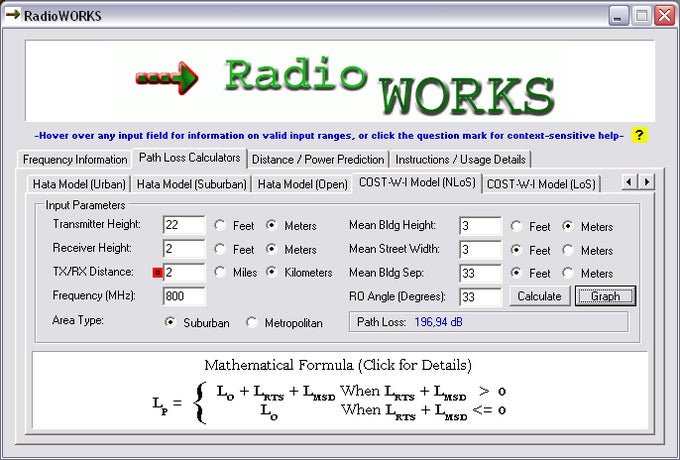The image size is (680, 460).
Task: Select the Hata Model (Urban) tab
Action: [x=79, y=184]
